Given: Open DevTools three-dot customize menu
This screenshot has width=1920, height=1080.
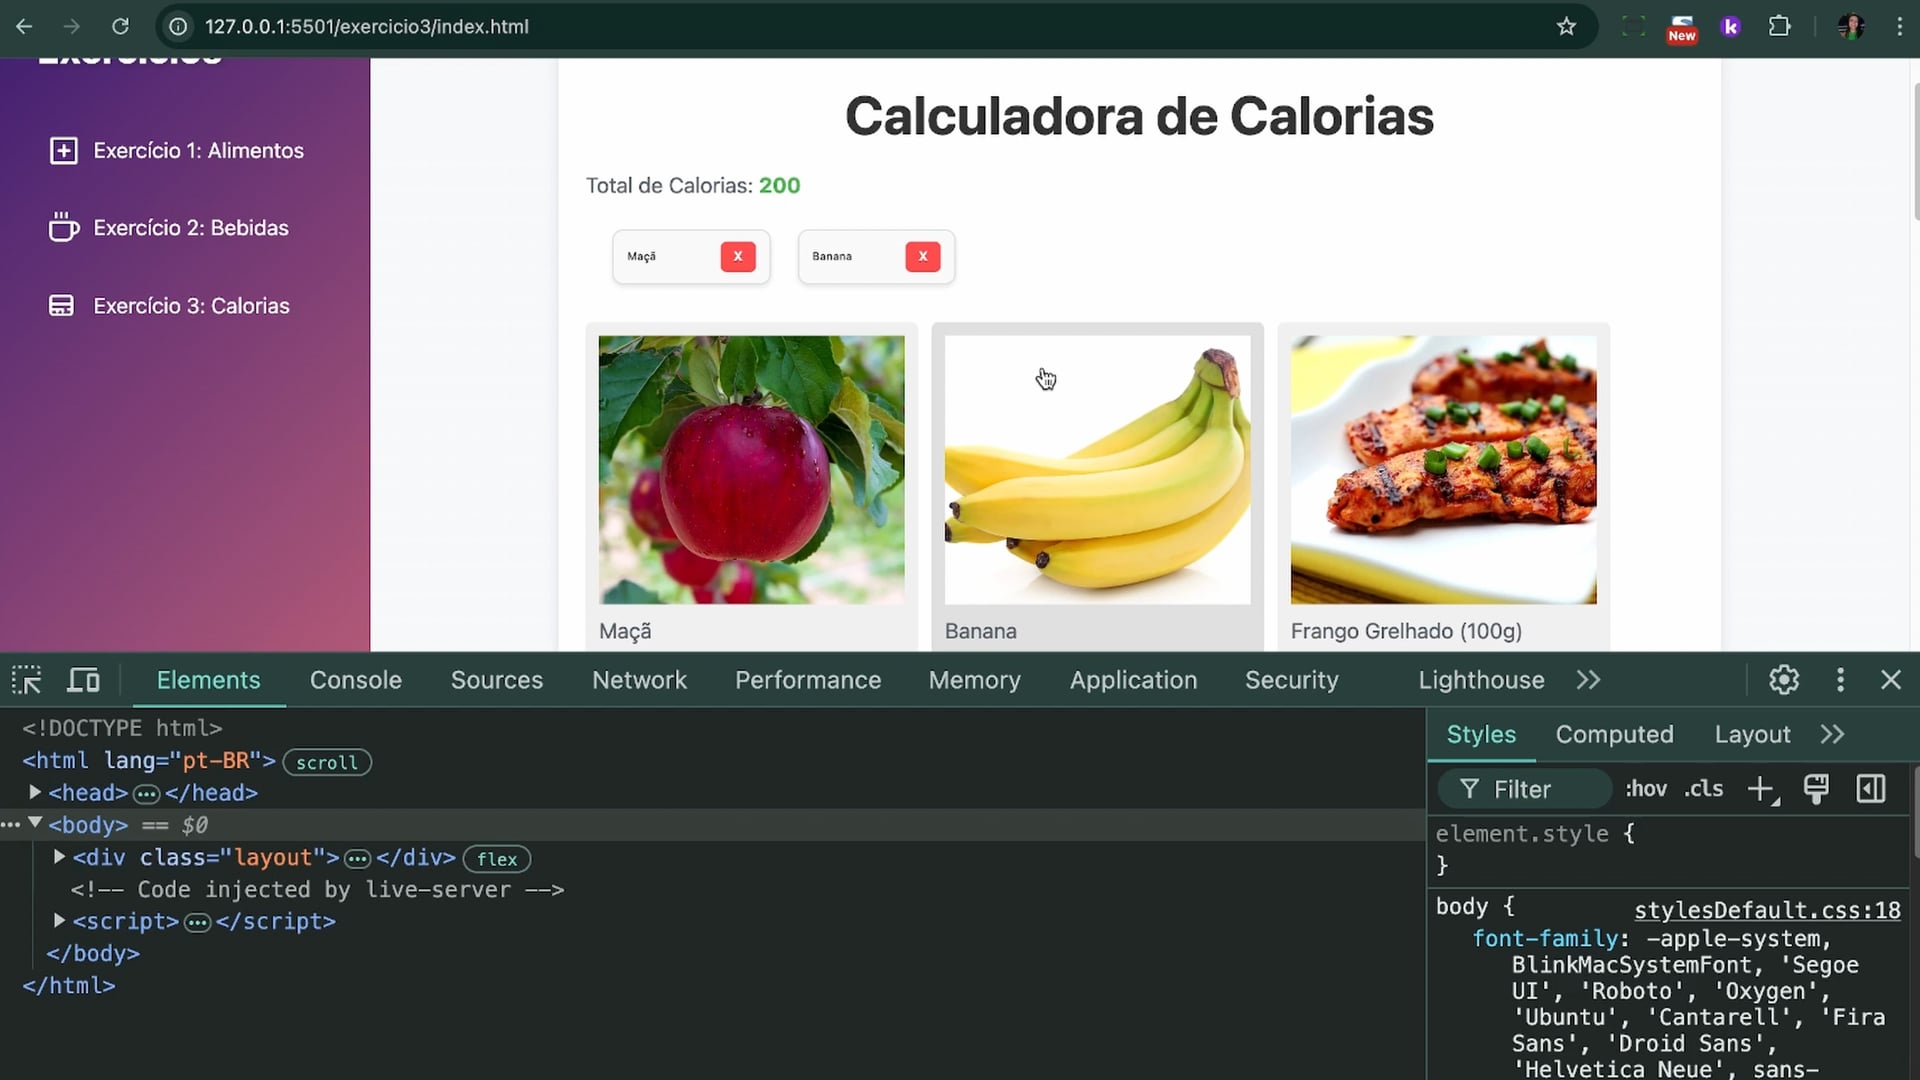Looking at the screenshot, I should (1840, 680).
